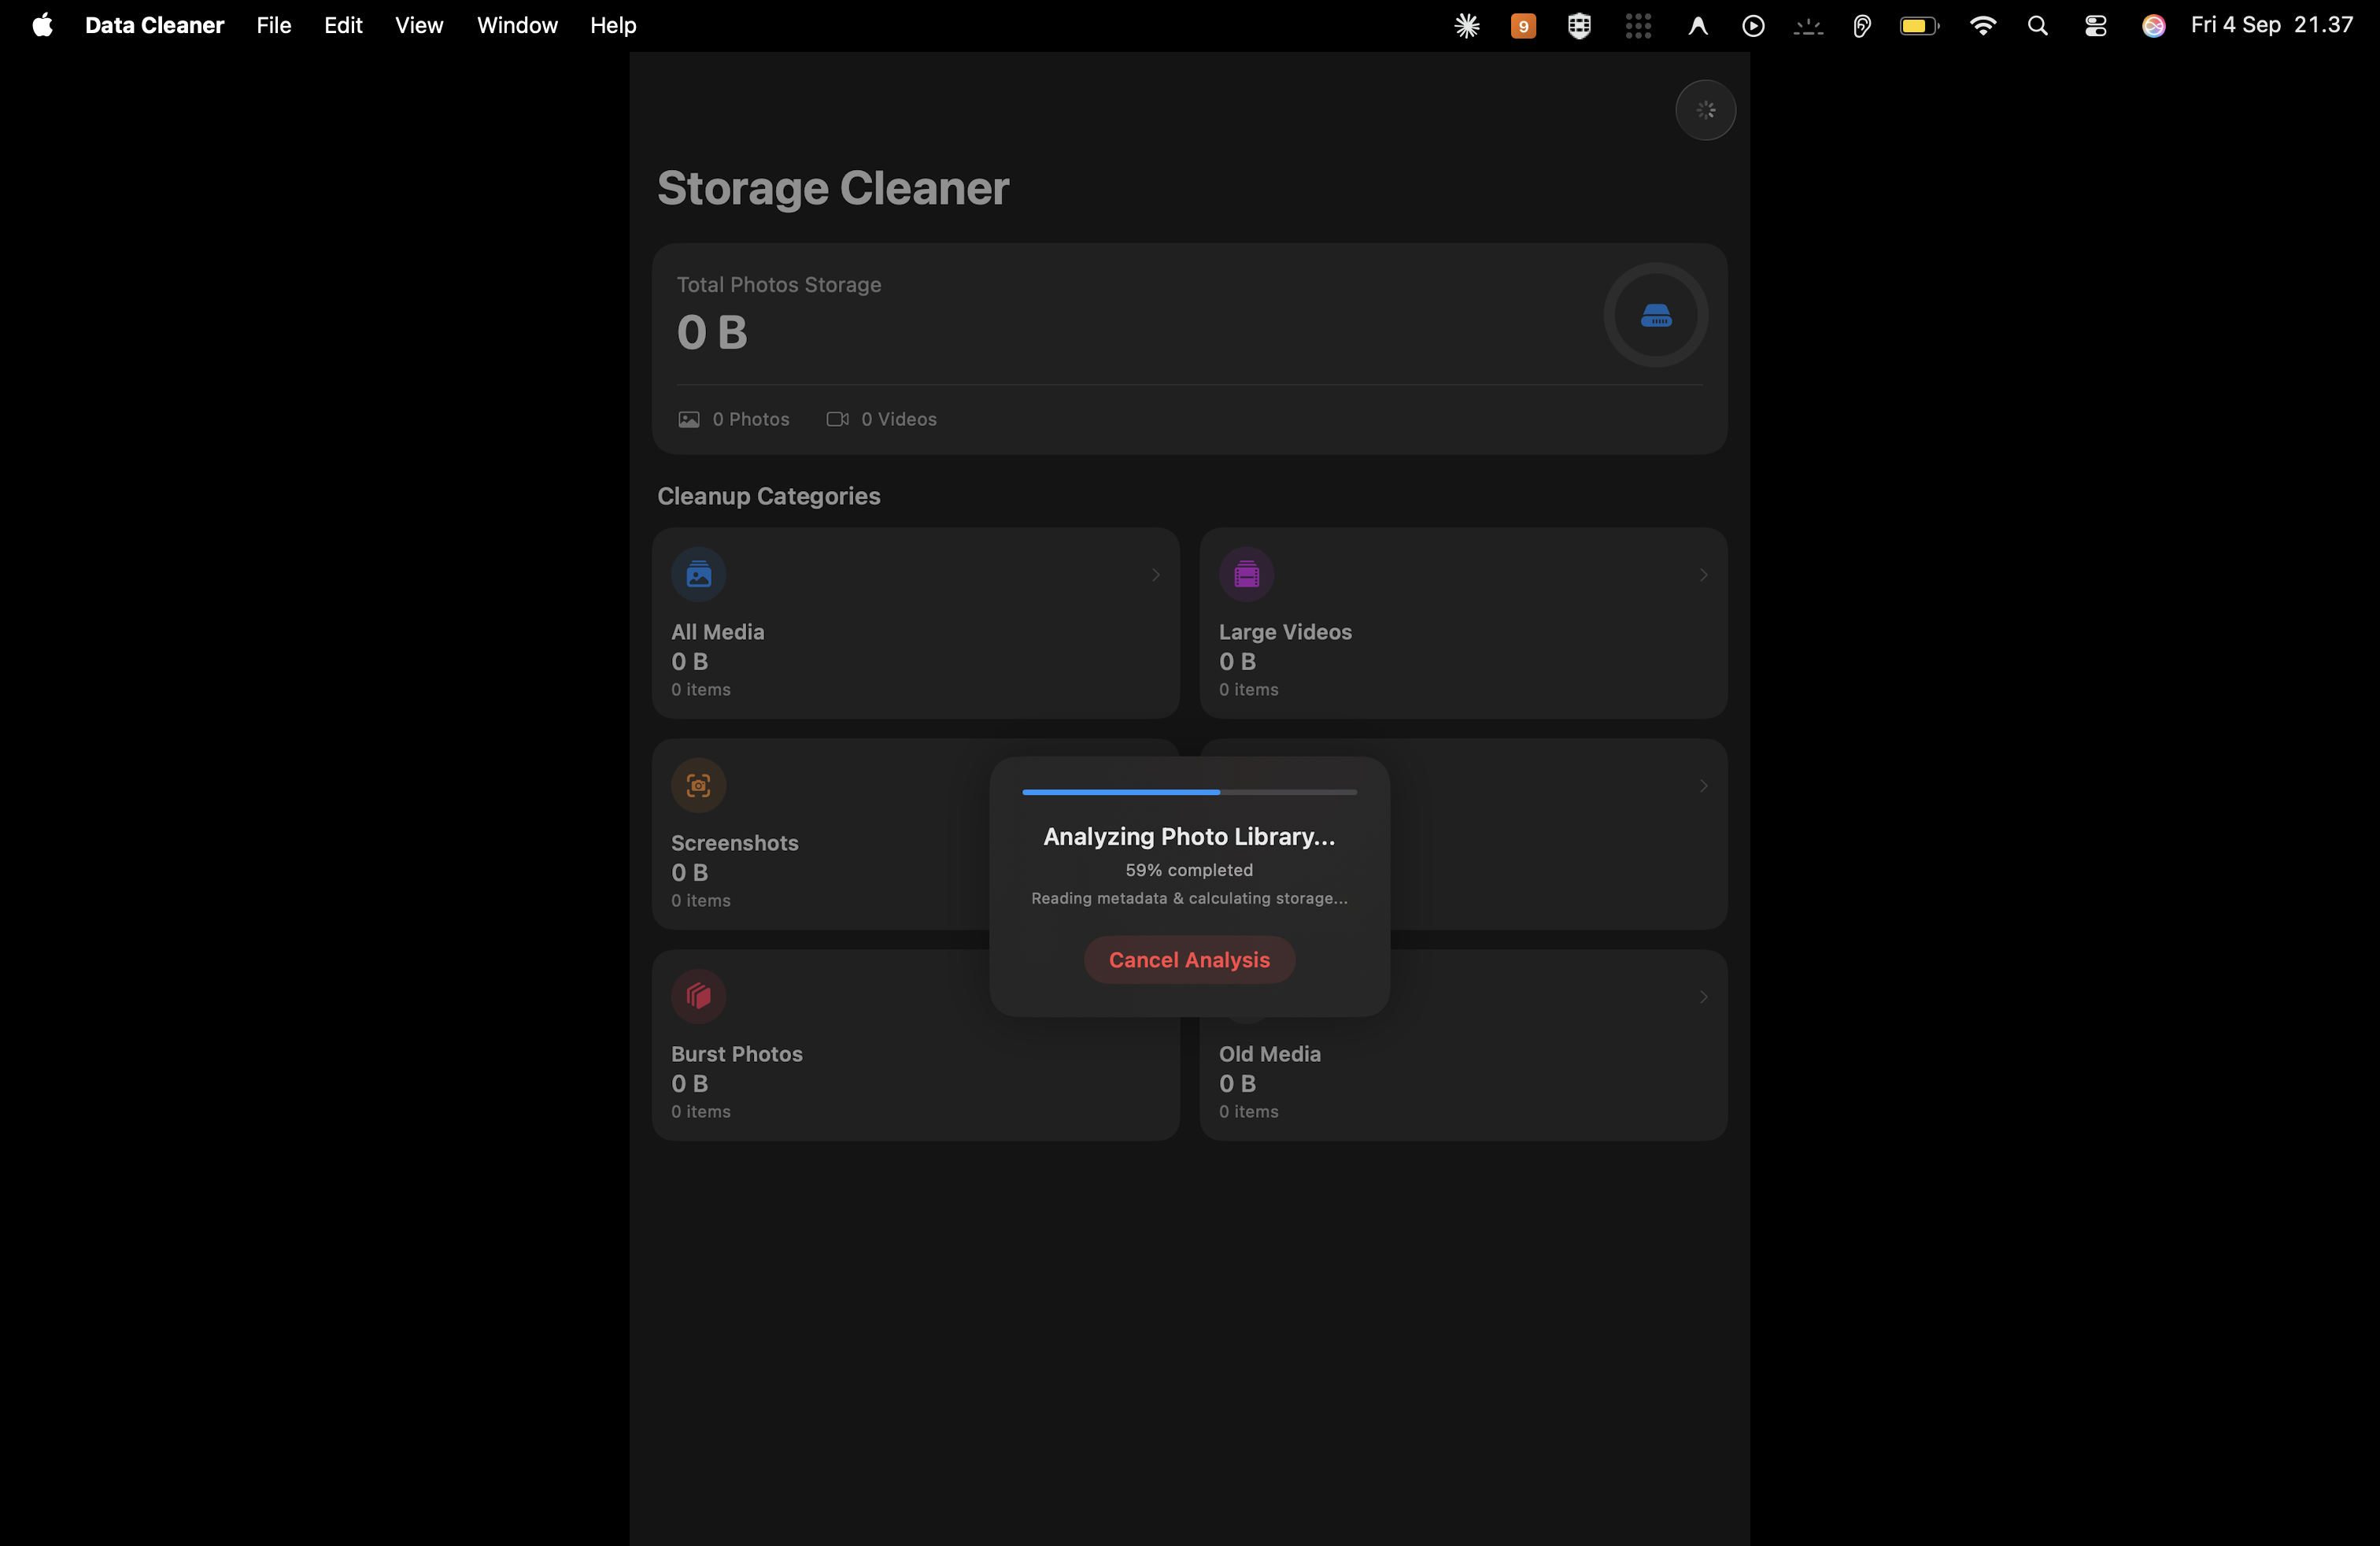The width and height of the screenshot is (2380, 1546).
Task: Open the Apple menu
Action: point(42,25)
